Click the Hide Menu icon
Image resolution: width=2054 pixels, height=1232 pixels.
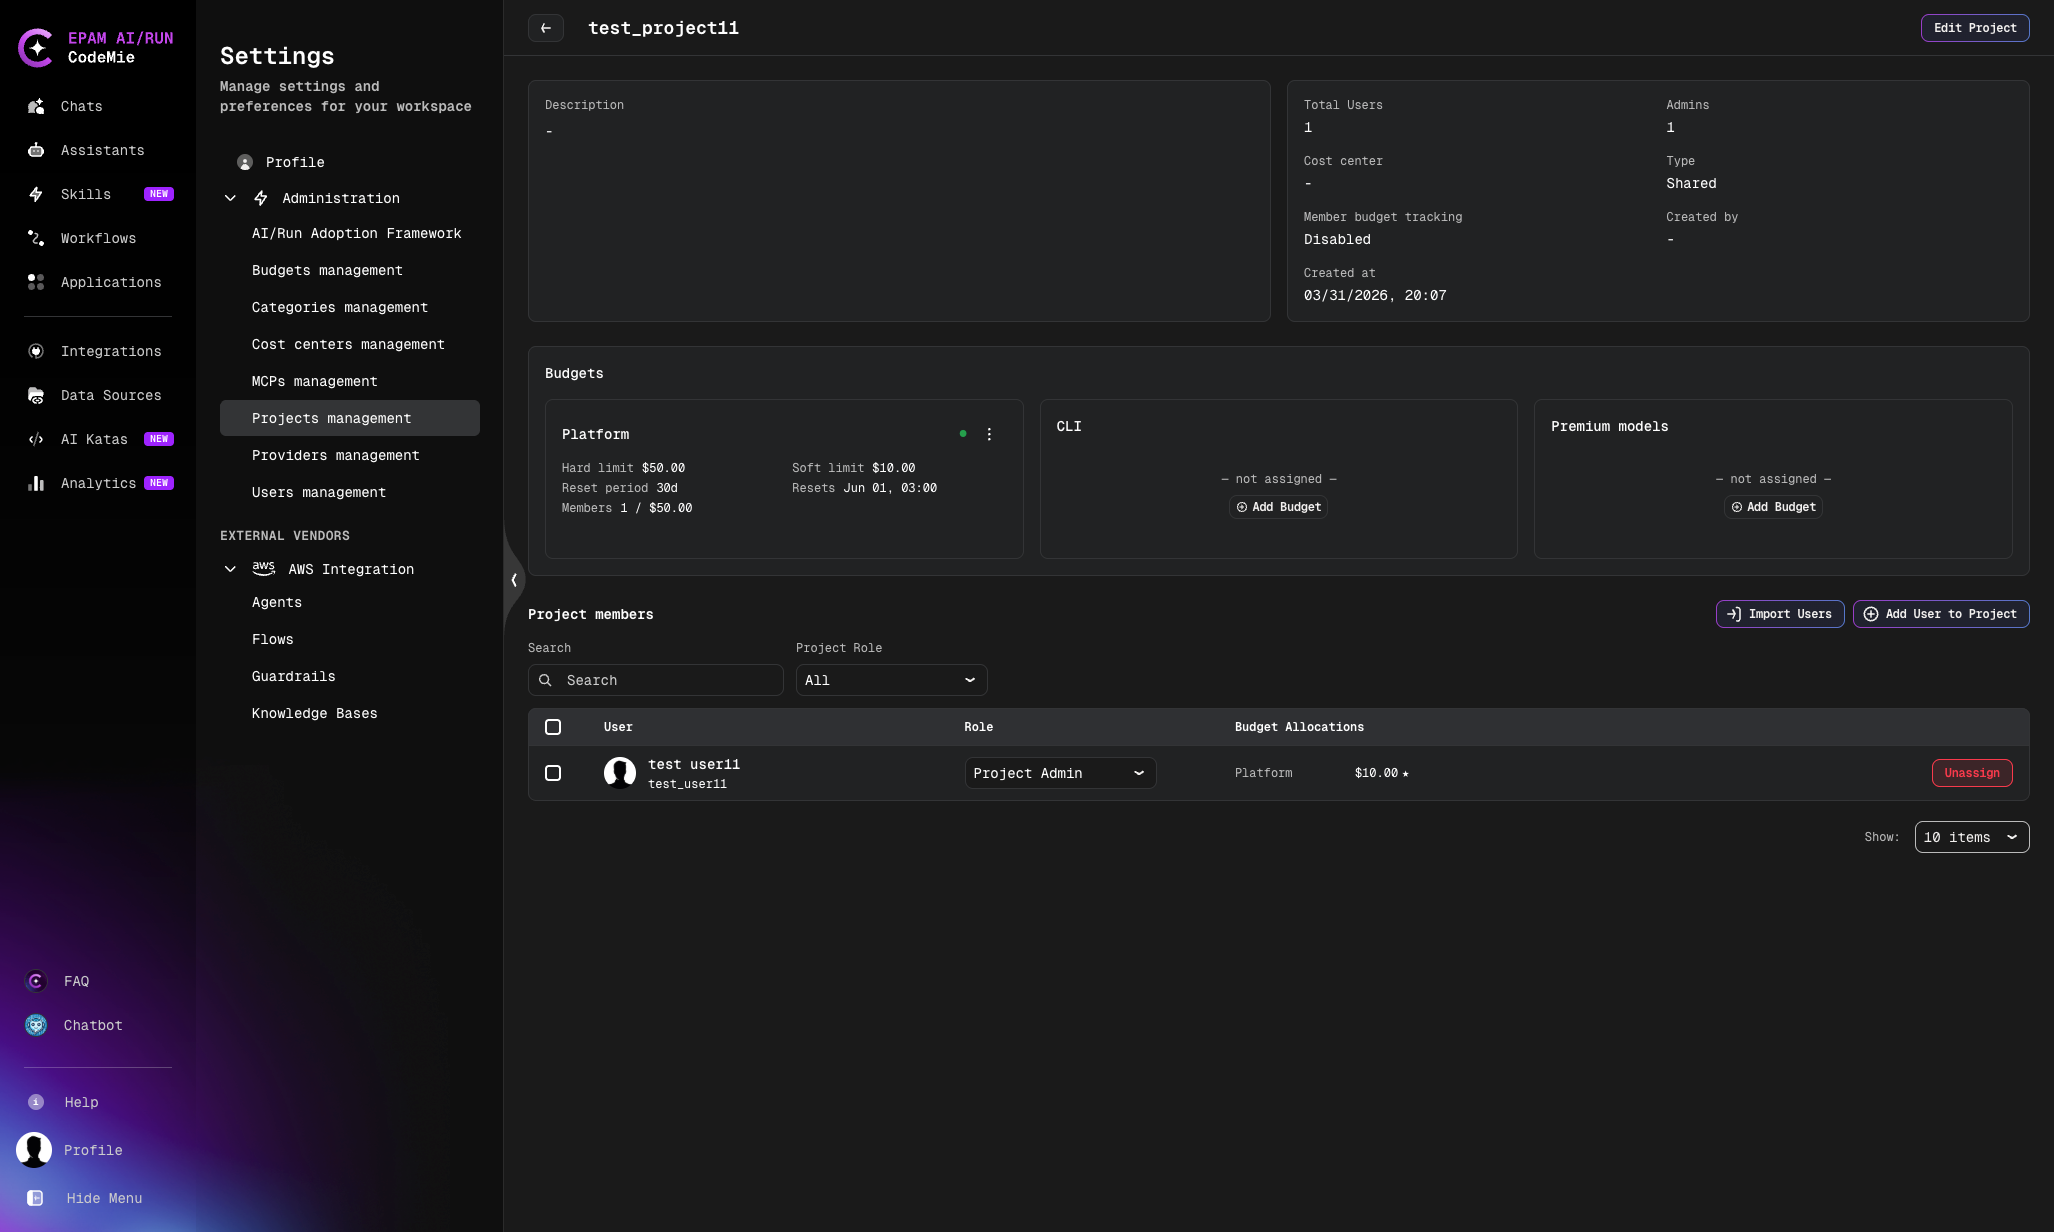35,1198
